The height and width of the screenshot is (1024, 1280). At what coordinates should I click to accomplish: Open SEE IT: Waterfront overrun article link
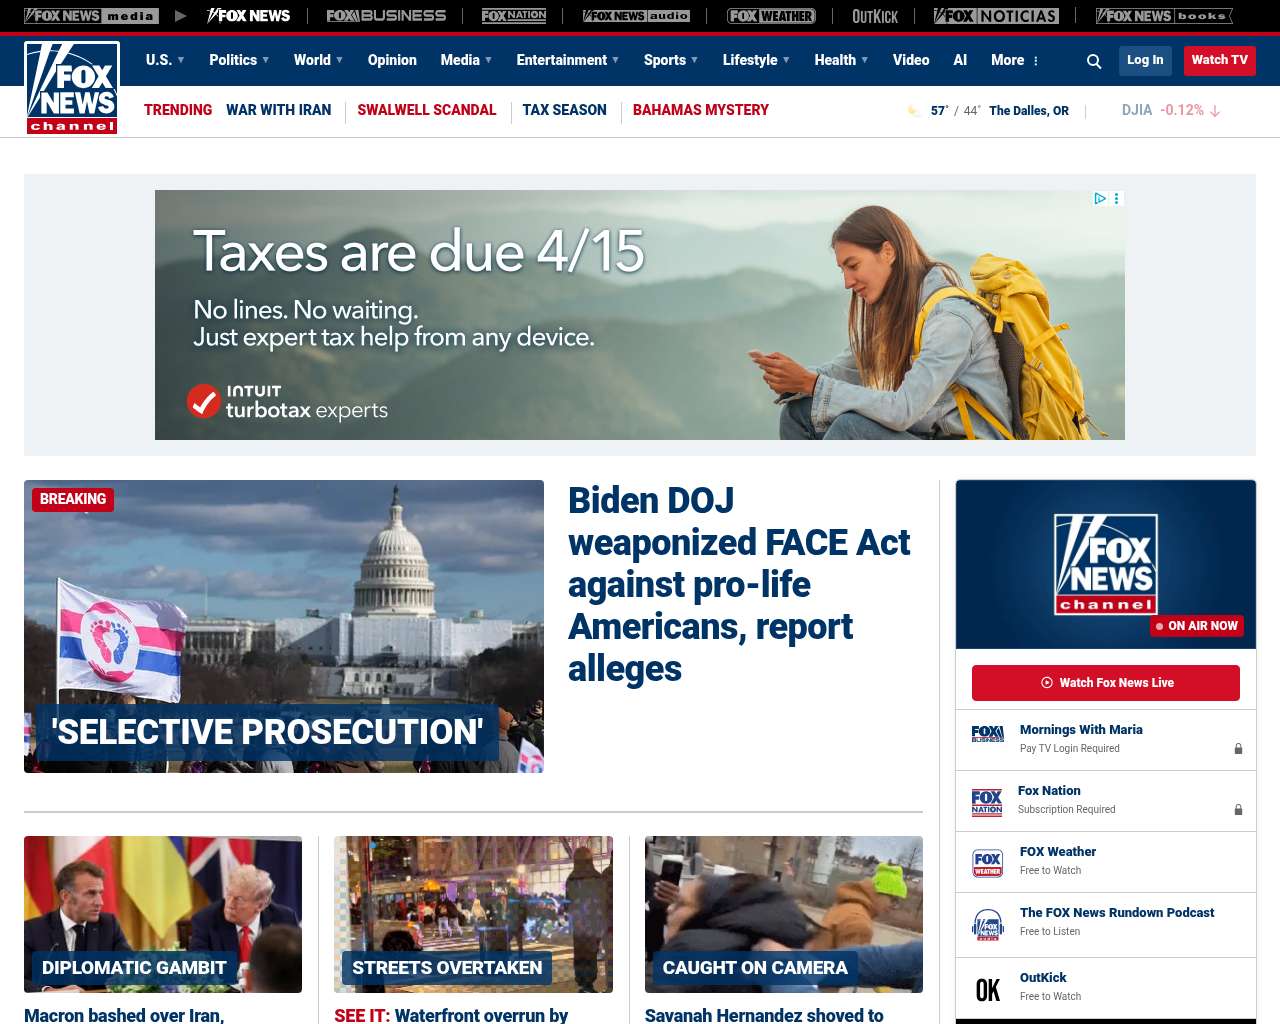[451, 1015]
